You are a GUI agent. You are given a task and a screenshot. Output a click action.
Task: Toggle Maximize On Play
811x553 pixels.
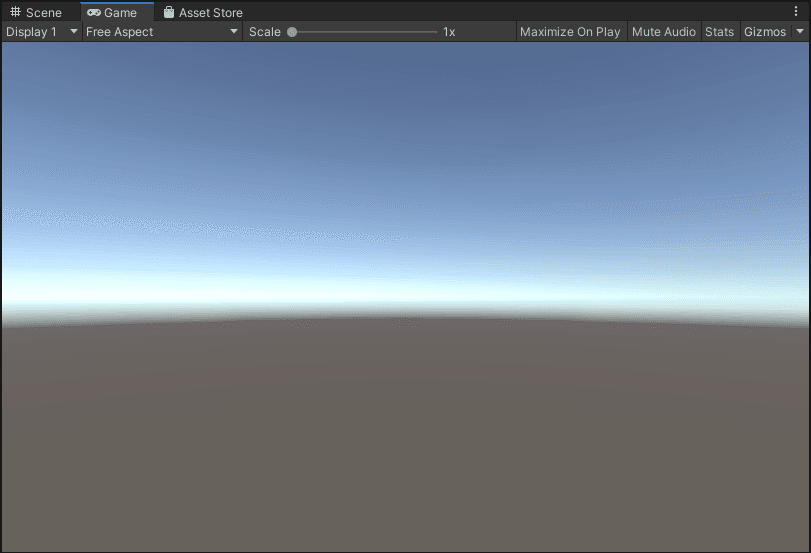570,32
